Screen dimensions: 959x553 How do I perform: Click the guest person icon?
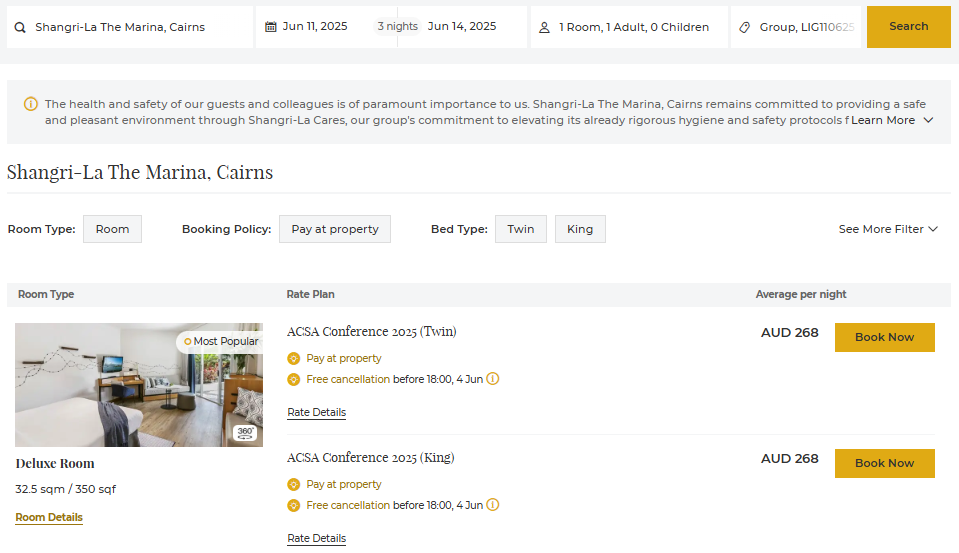(544, 28)
